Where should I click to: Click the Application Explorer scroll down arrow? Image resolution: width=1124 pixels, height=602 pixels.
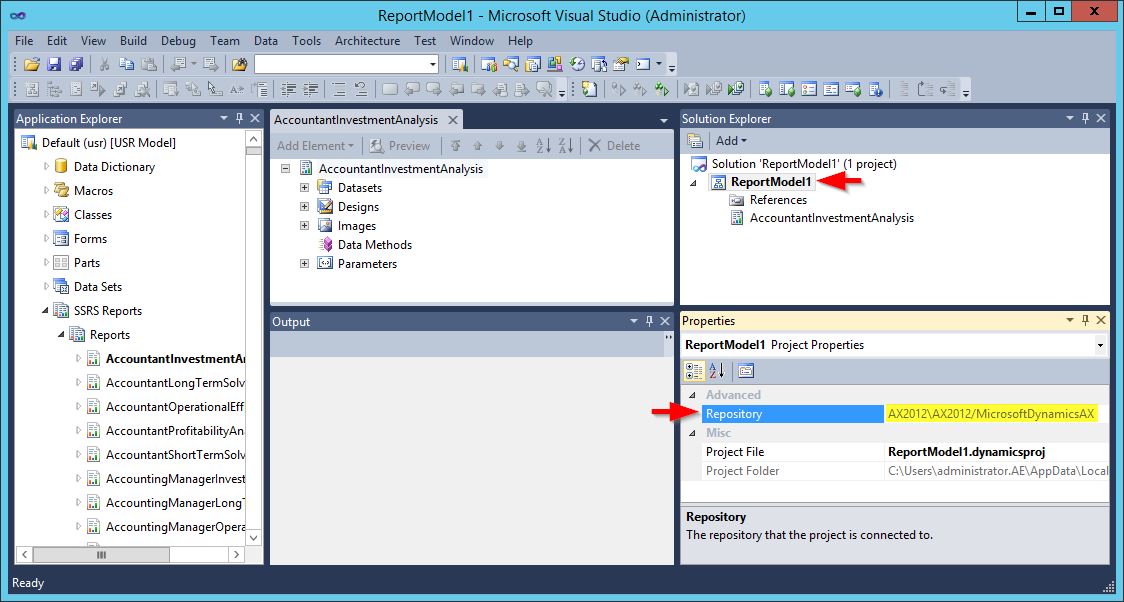[254, 536]
